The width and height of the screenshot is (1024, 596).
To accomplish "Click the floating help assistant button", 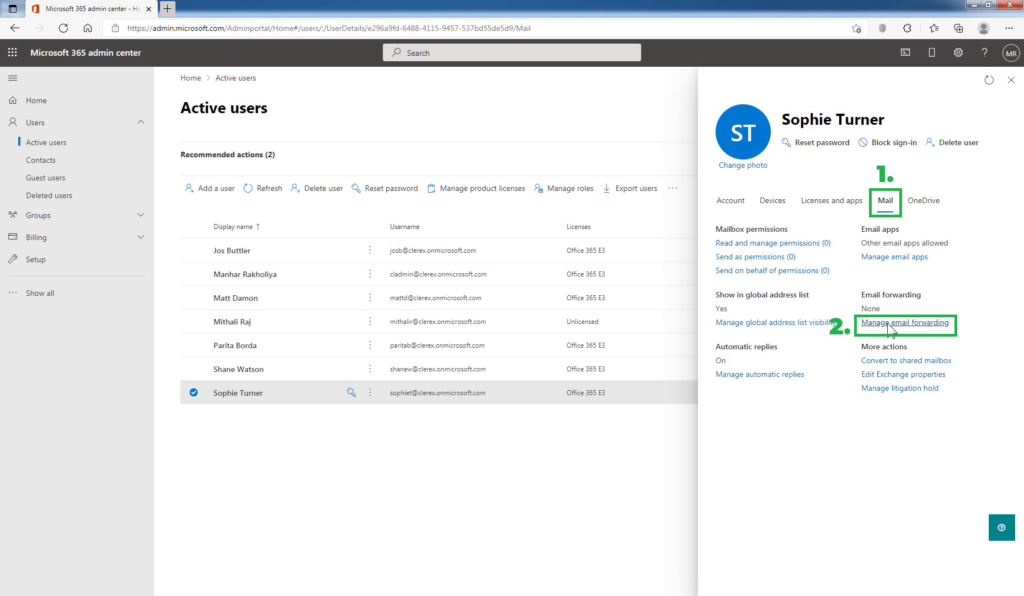I will click(x=1001, y=527).
